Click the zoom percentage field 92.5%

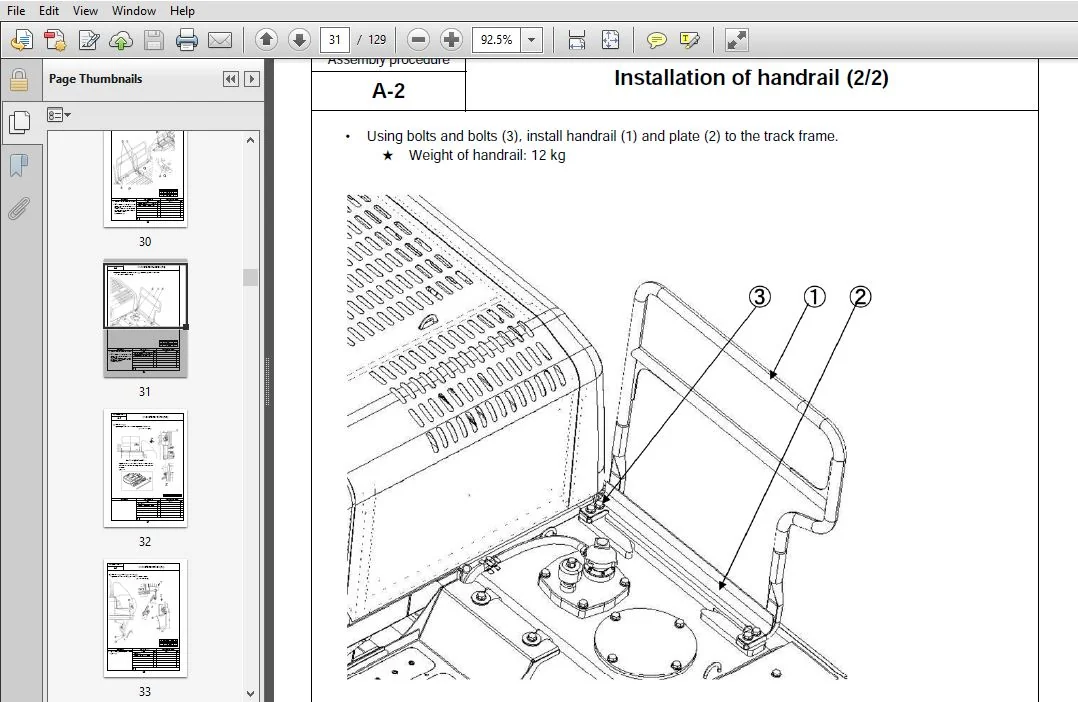click(496, 40)
